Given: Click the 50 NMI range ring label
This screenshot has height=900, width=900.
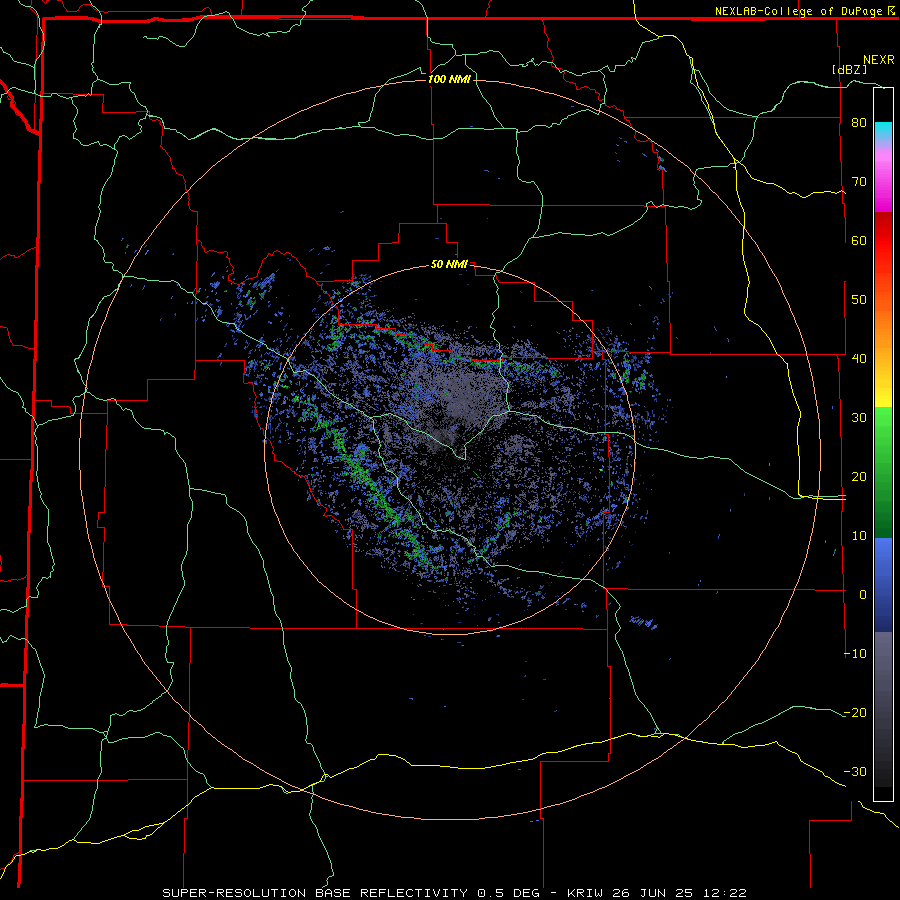Looking at the screenshot, I should pyautogui.click(x=449, y=265).
